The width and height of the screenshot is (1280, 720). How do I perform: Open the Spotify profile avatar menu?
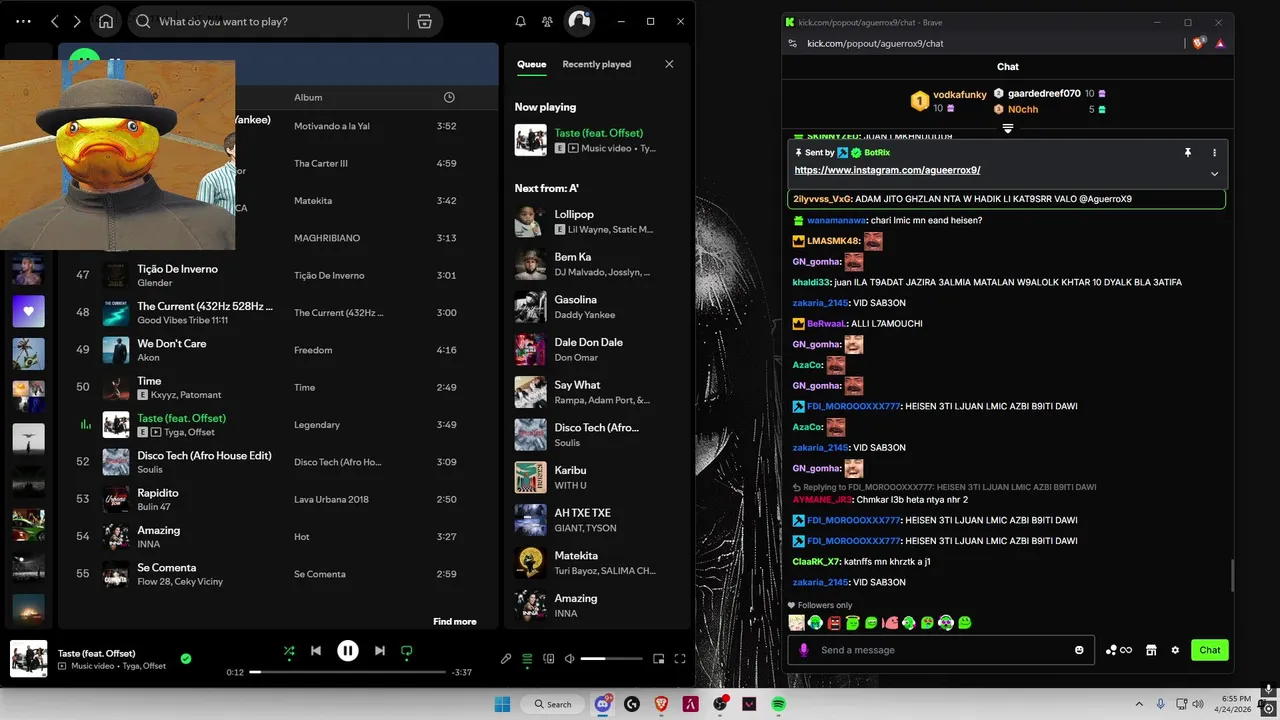coord(579,21)
